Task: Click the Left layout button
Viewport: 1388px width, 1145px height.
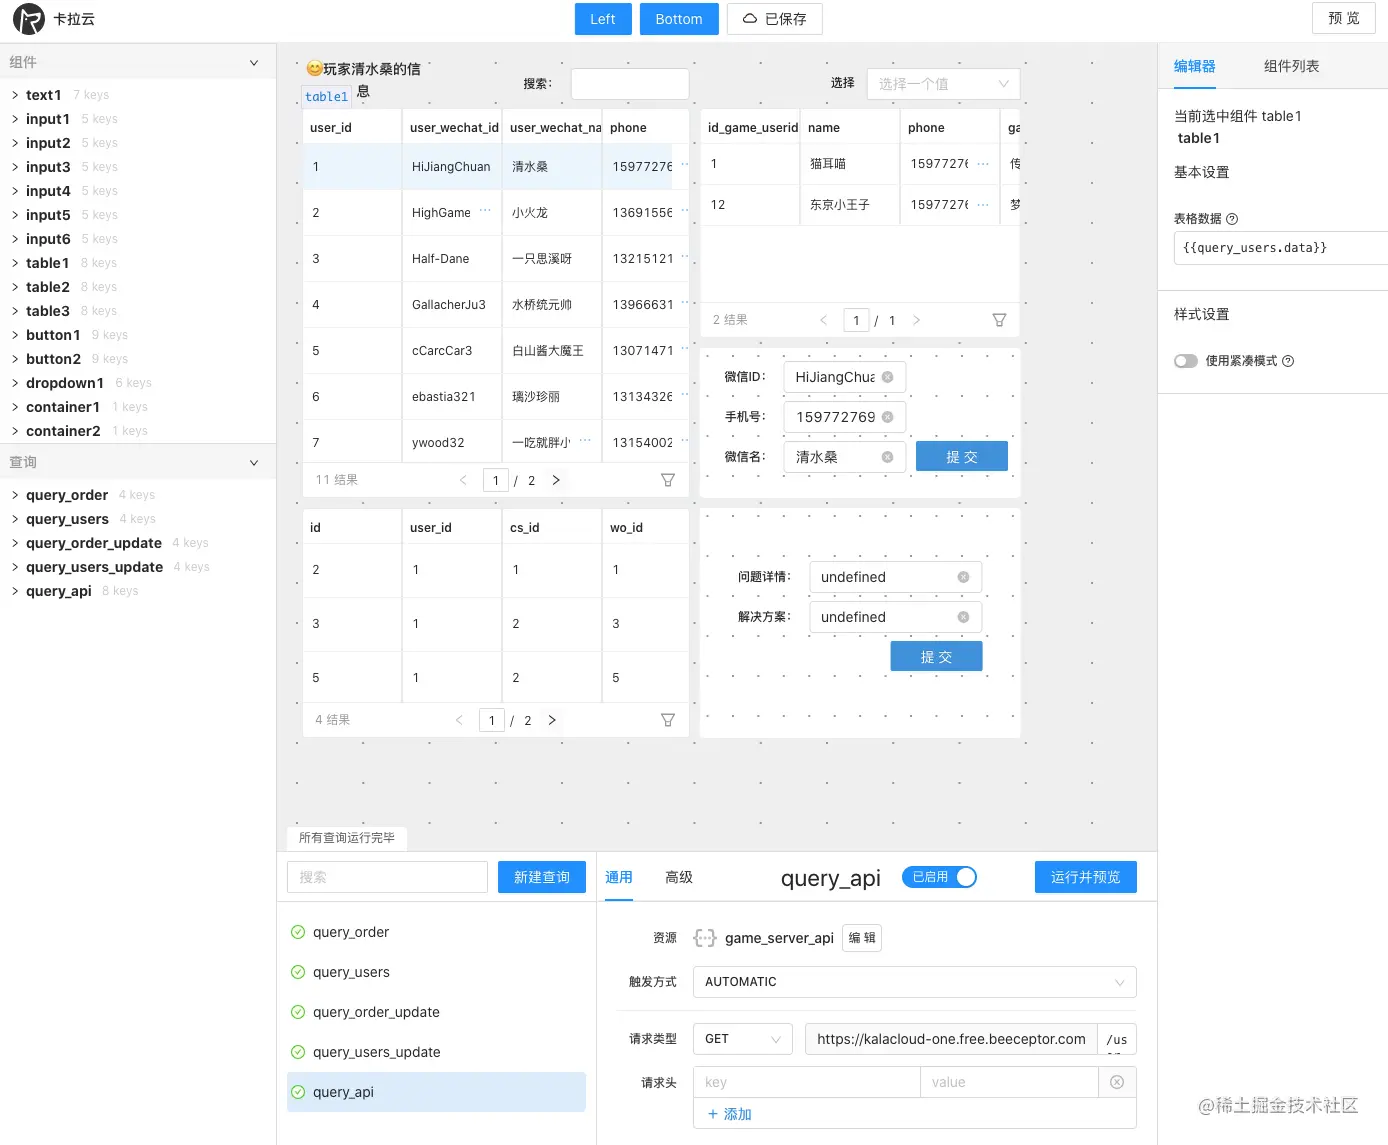Action: pos(603,19)
